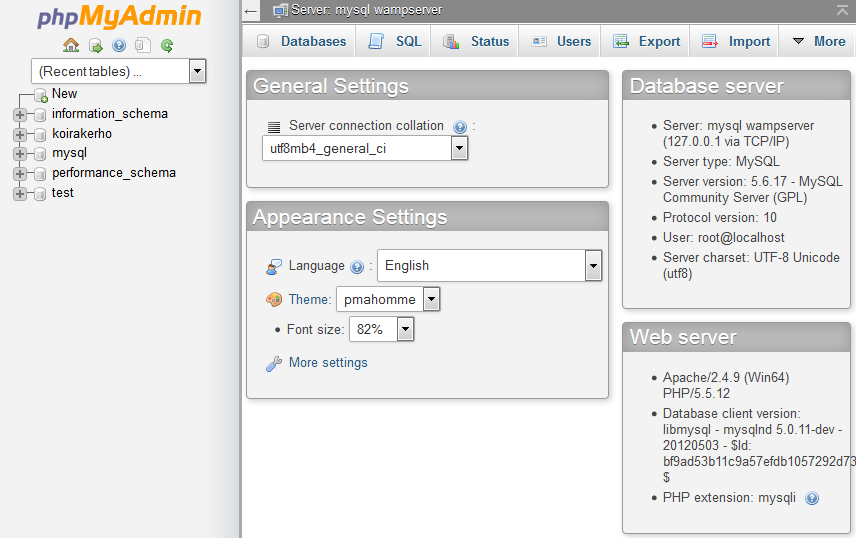Open the Recent tables dropdown
856x538 pixels.
118,71
